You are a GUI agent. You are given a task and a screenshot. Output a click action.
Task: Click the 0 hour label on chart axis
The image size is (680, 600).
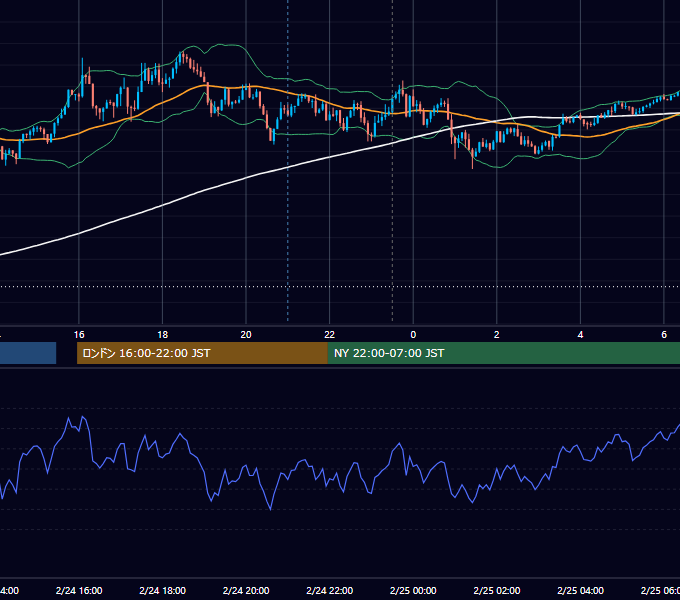413,335
